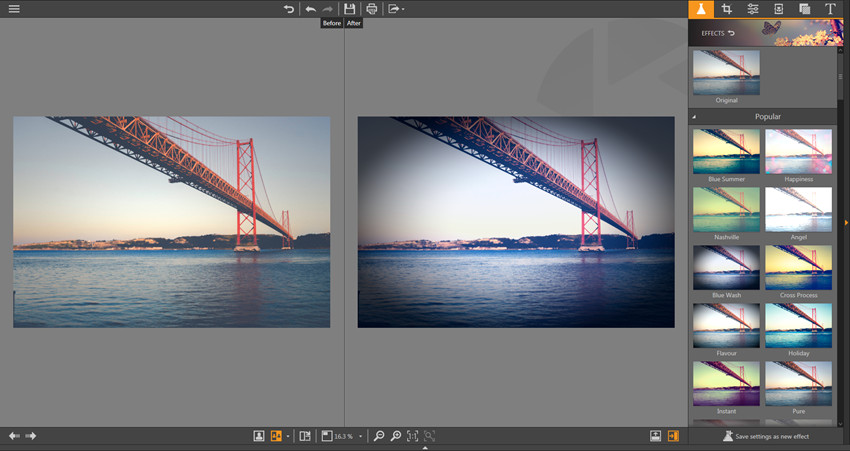Open the split view options dropdown
Viewport: 850px width, 451px height.
pyautogui.click(x=288, y=436)
